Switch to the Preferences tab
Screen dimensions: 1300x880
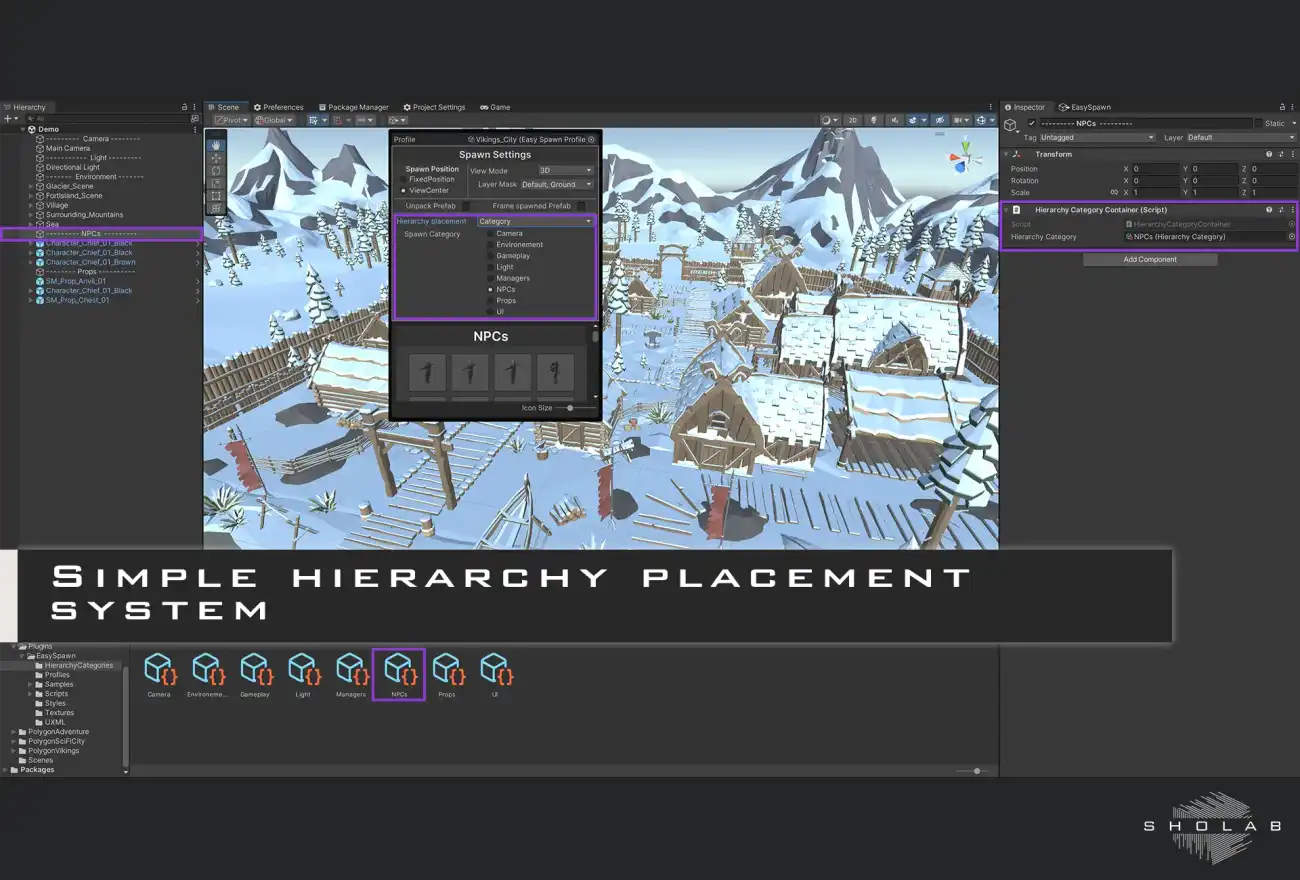(x=278, y=107)
